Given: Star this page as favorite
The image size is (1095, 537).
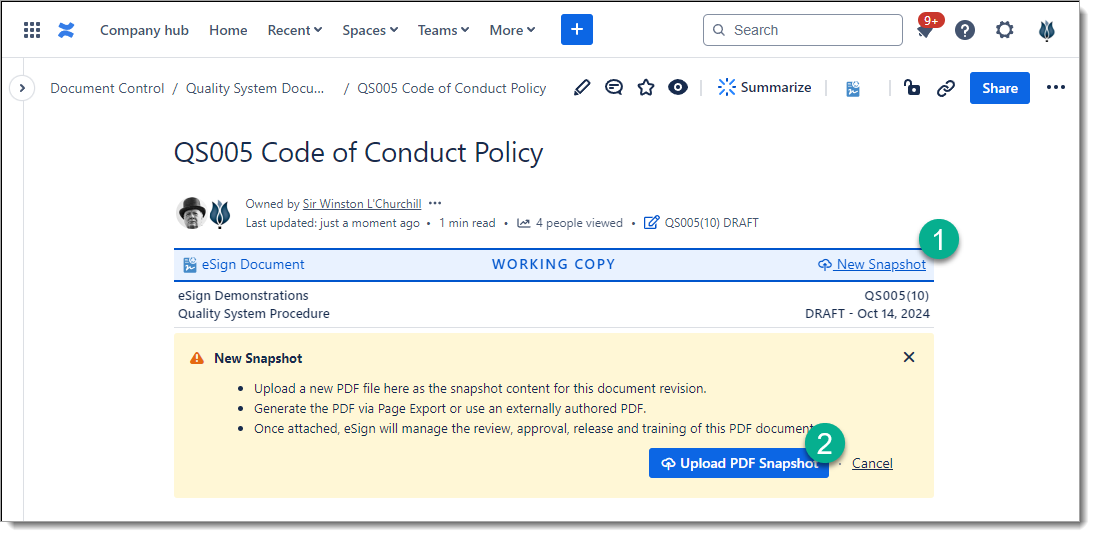Looking at the screenshot, I should tap(646, 88).
